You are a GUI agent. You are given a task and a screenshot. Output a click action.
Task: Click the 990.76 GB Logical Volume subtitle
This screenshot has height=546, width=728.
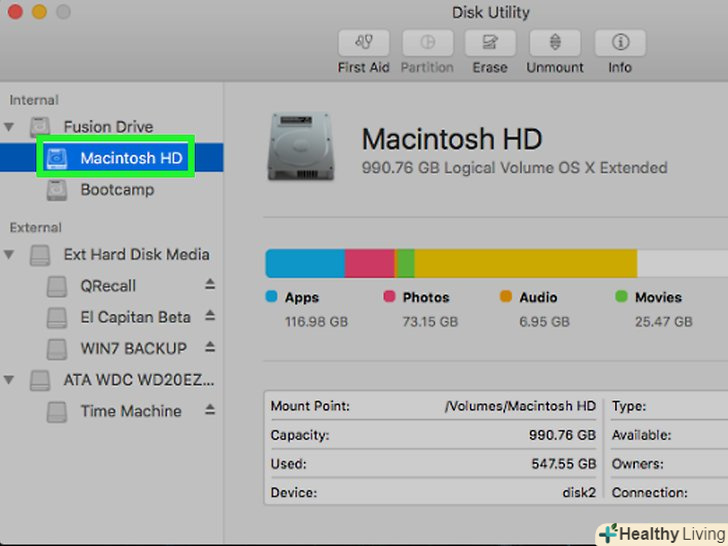(x=514, y=168)
